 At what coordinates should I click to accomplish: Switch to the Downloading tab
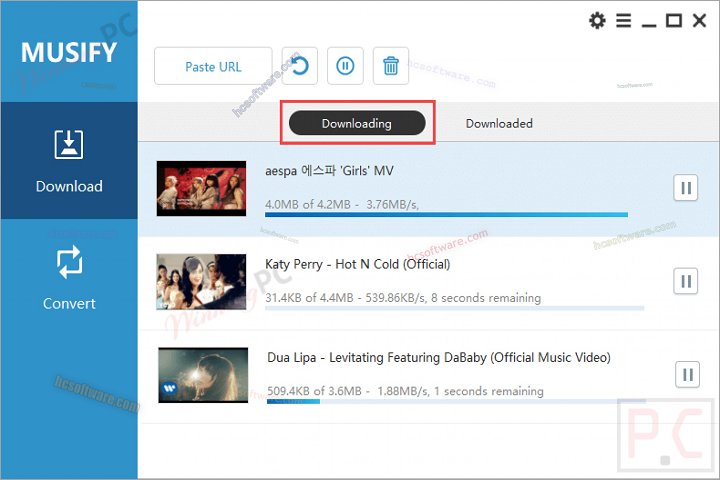pyautogui.click(x=357, y=123)
